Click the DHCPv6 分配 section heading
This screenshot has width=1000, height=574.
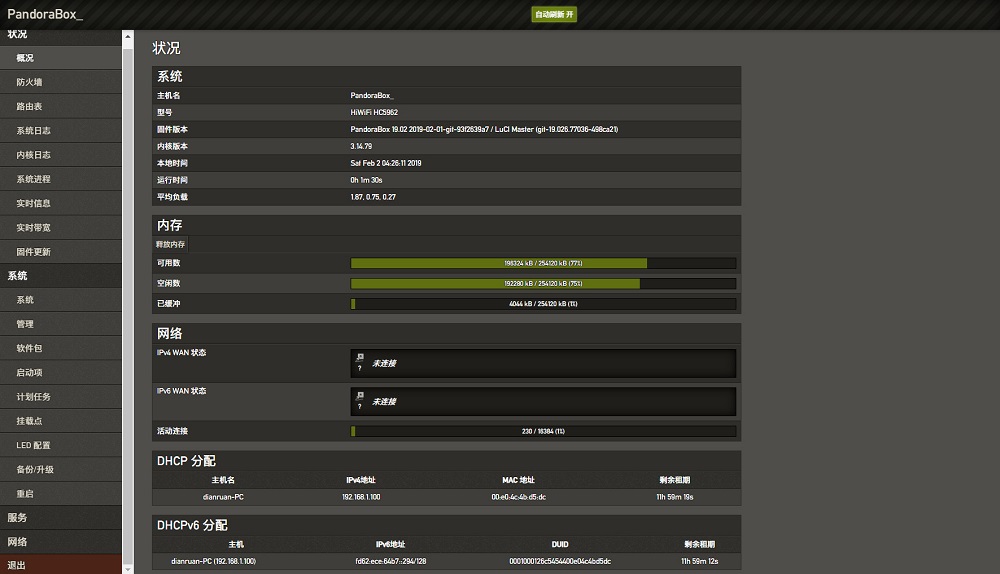point(193,525)
